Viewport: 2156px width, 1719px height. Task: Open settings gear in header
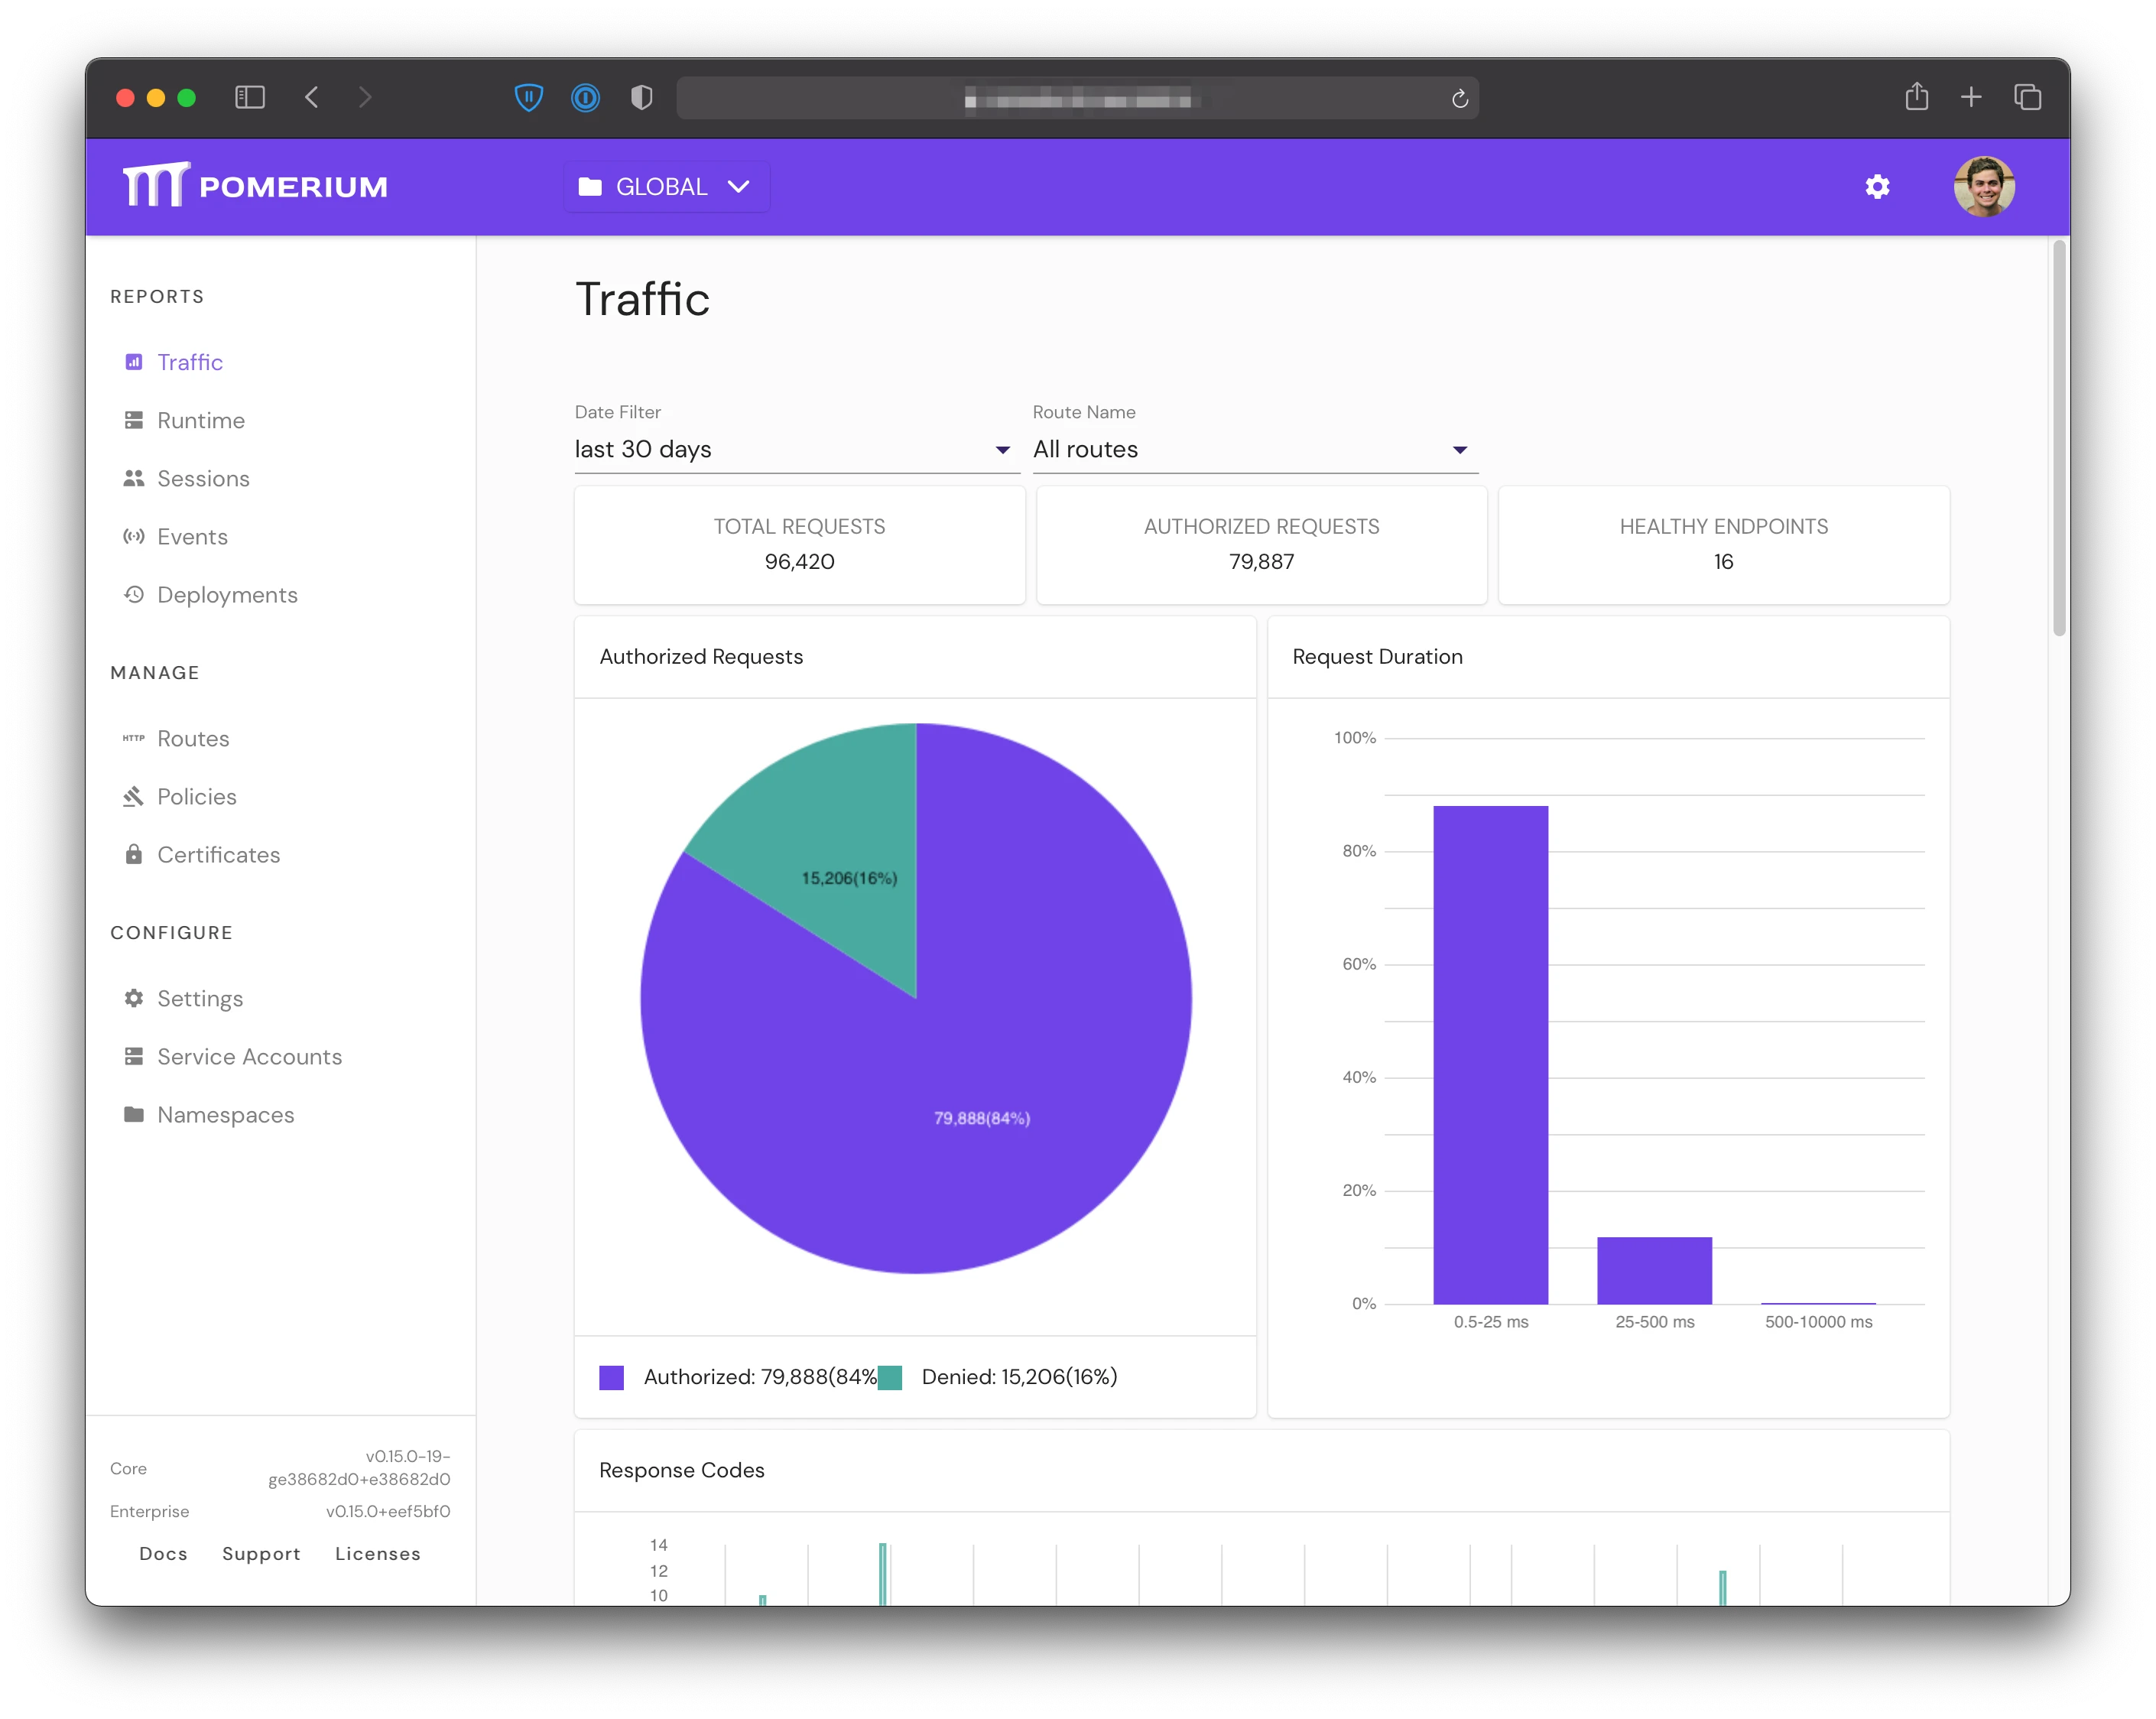[1879, 187]
